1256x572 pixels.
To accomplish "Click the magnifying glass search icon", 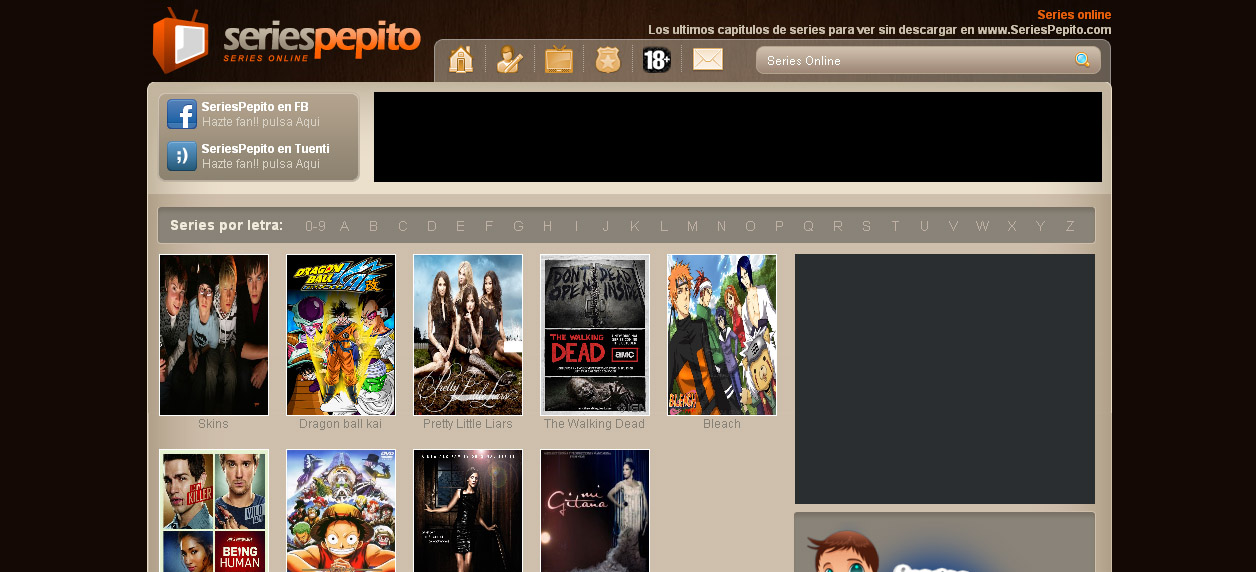I will (1083, 60).
